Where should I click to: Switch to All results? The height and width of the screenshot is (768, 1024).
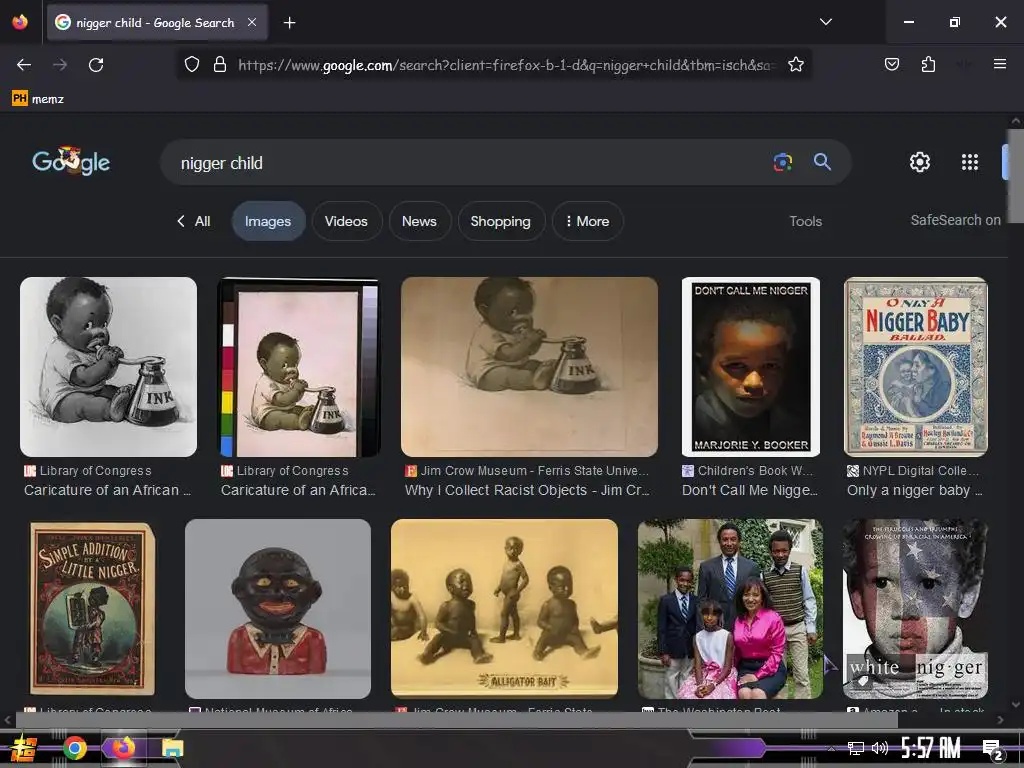click(194, 221)
